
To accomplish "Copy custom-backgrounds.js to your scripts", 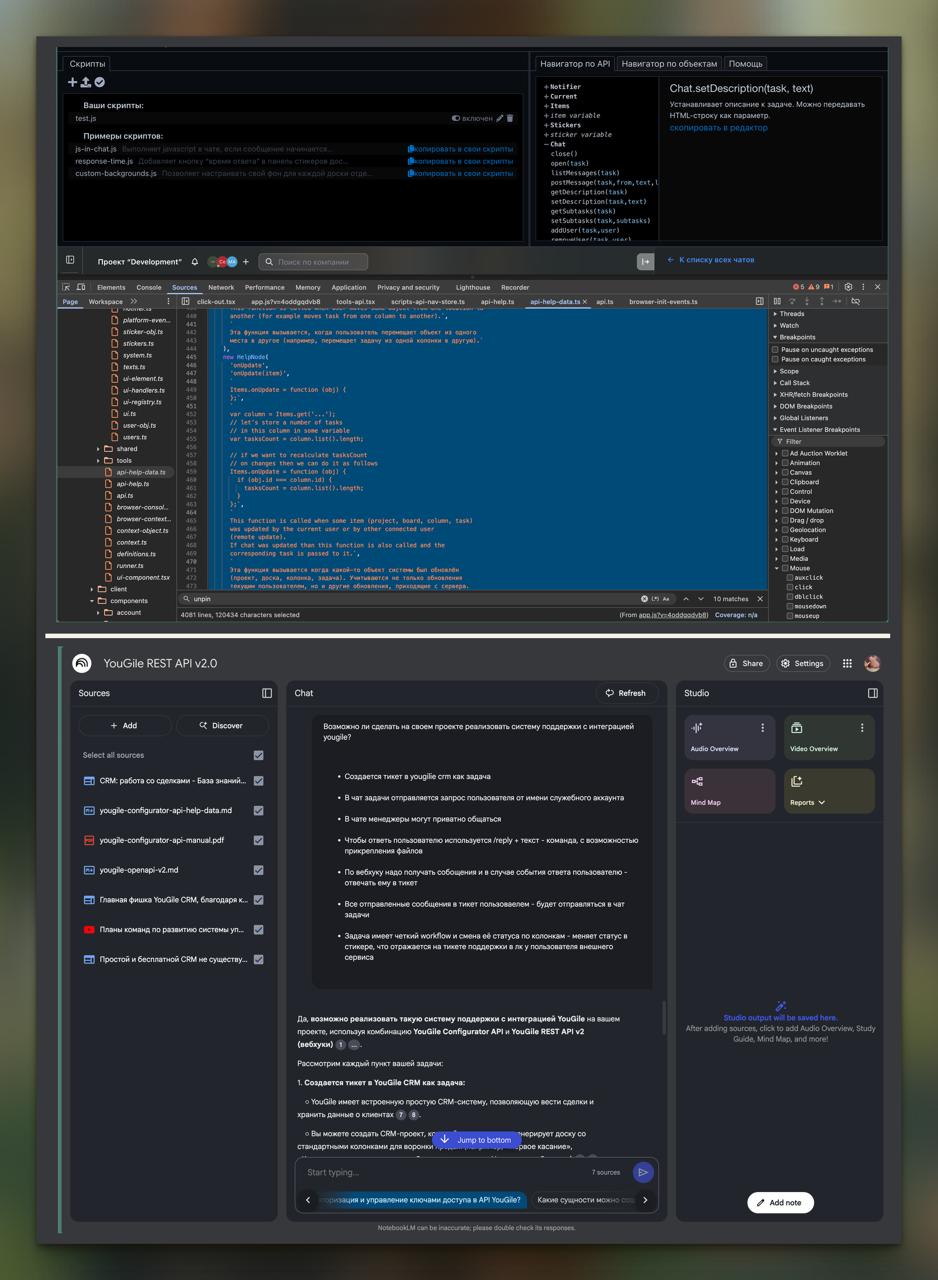I will pos(460,173).
